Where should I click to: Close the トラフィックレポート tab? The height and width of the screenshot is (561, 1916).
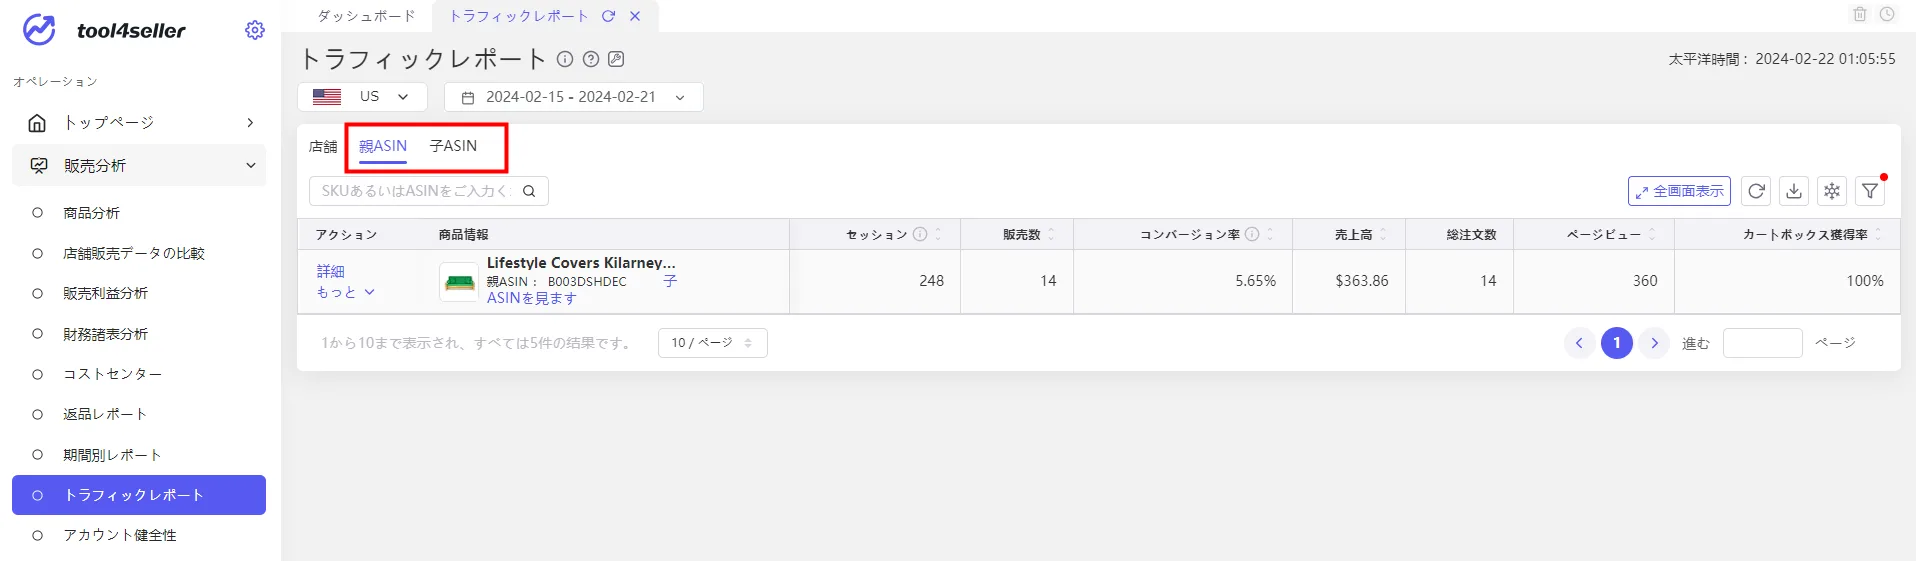click(x=635, y=16)
